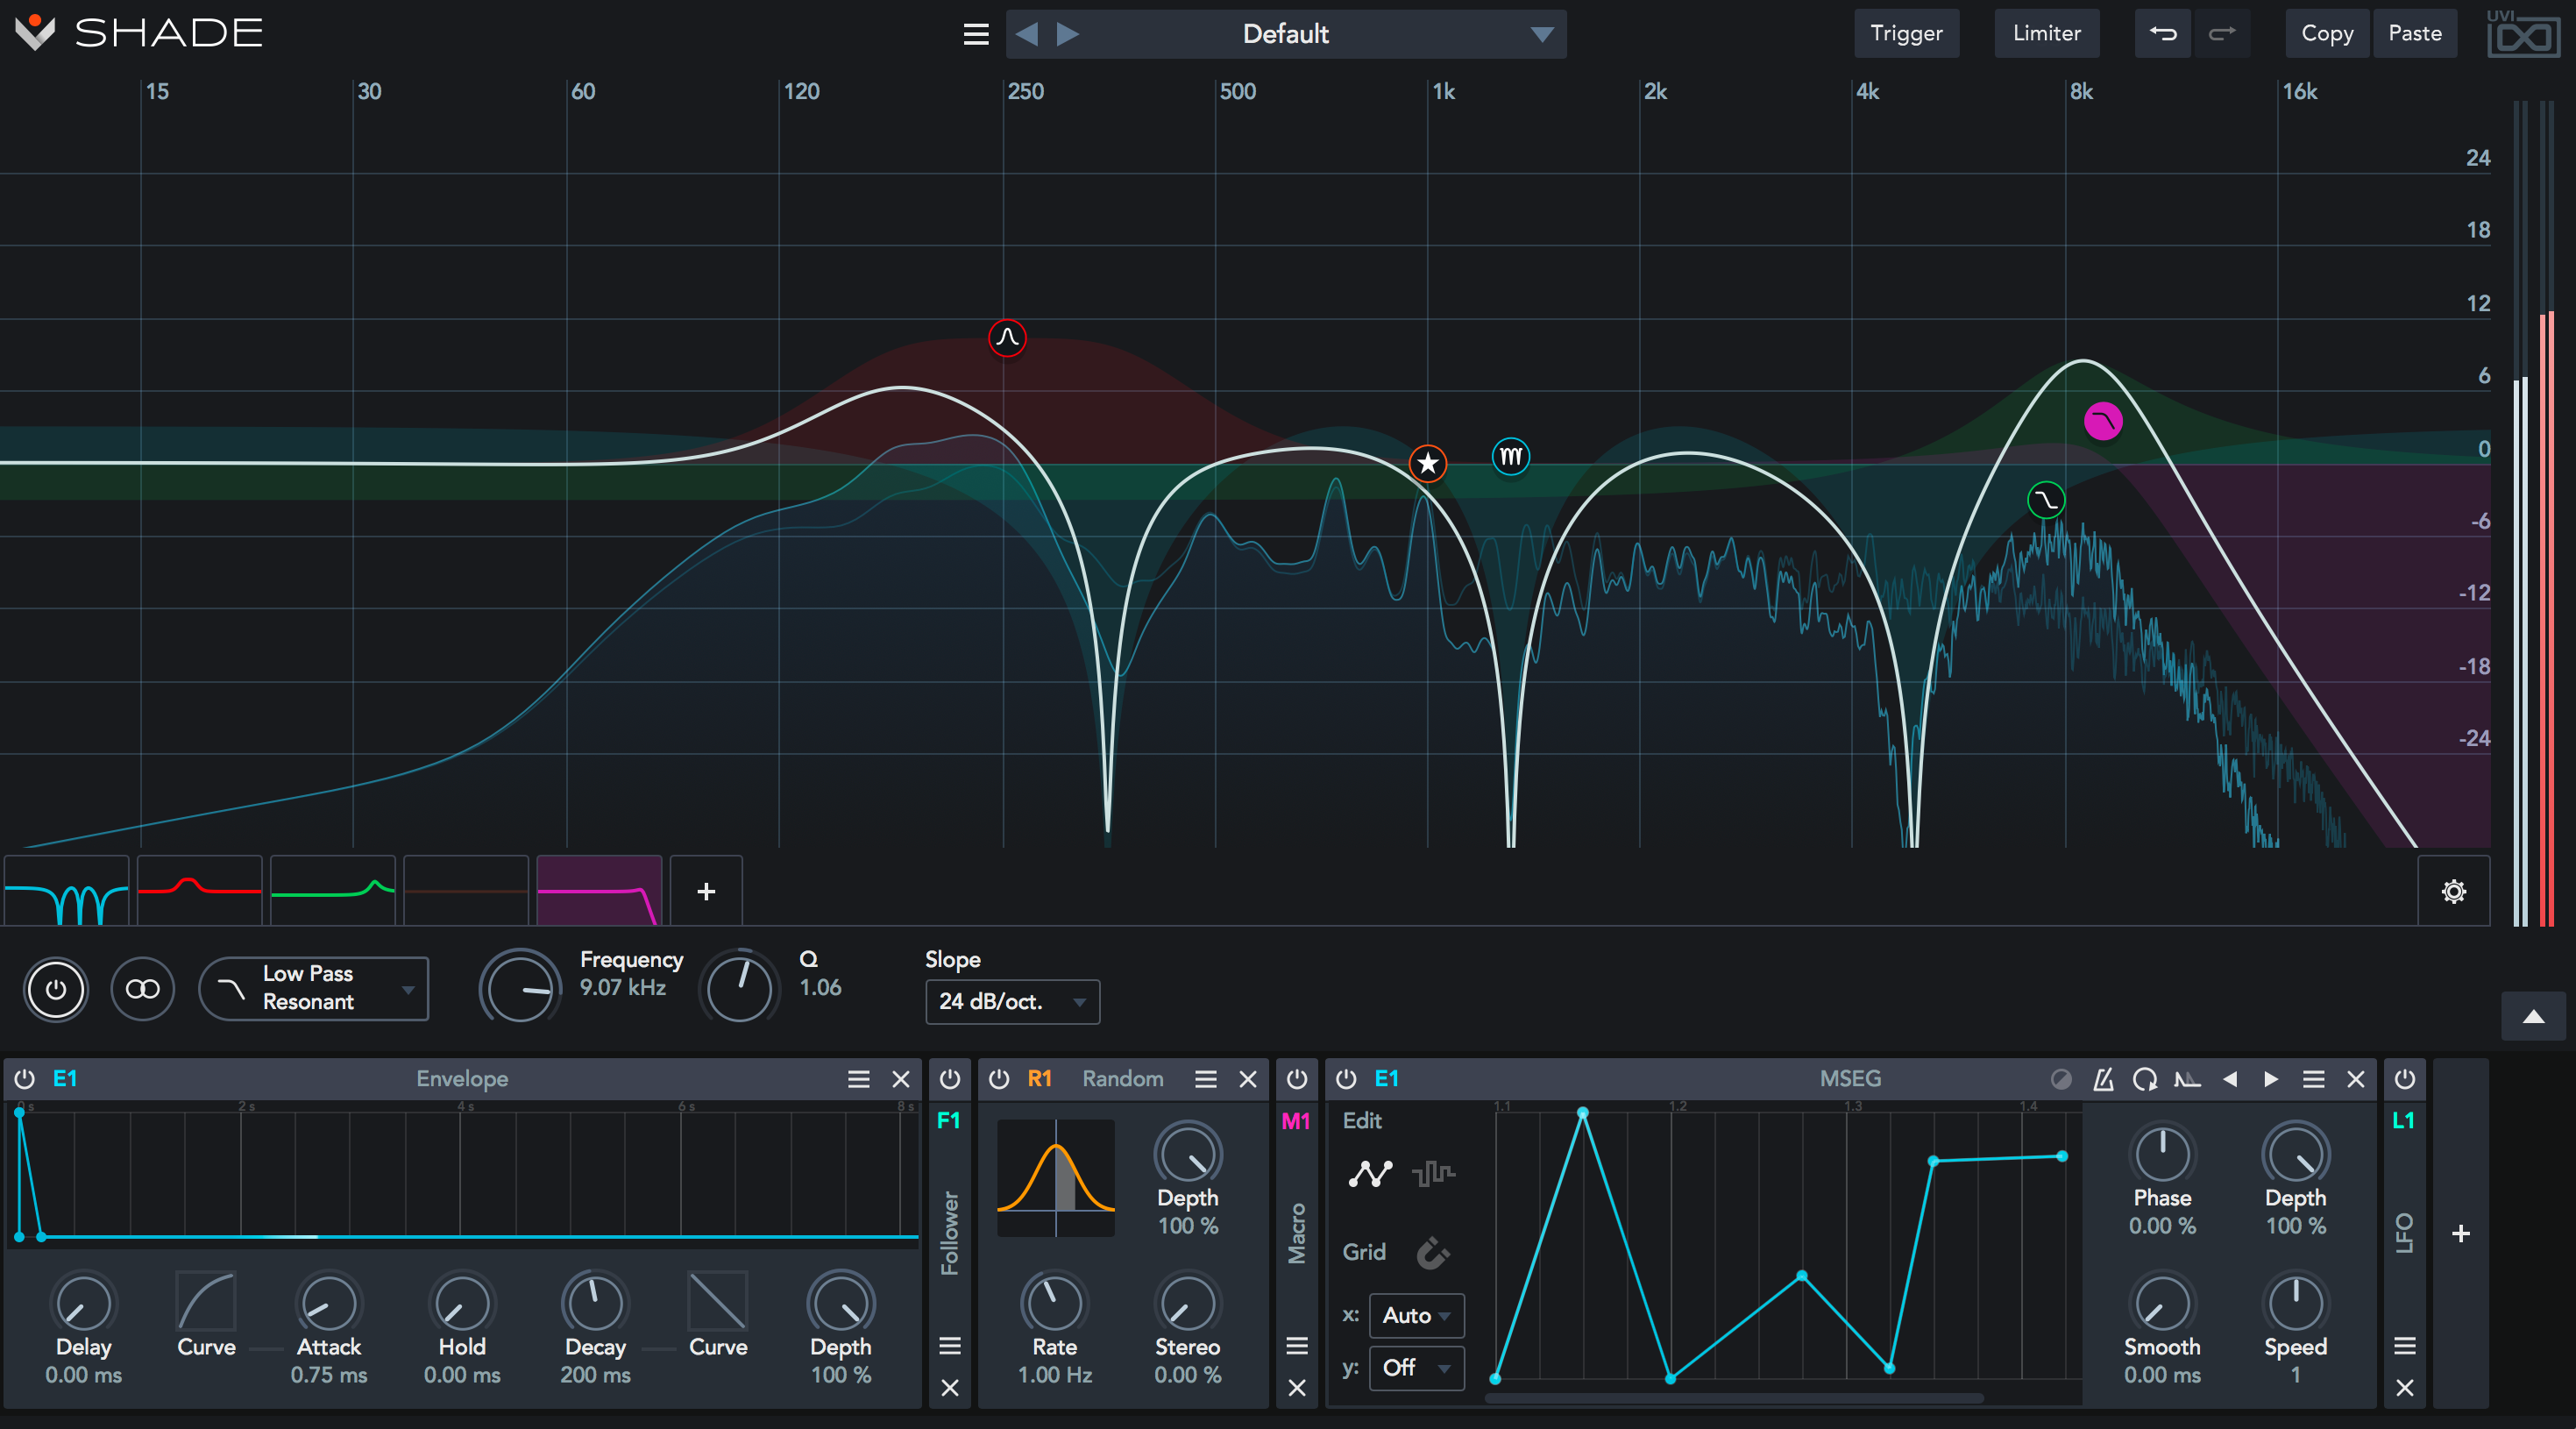Select the green shelf filter band tab
The image size is (2576, 1429).
point(333,890)
